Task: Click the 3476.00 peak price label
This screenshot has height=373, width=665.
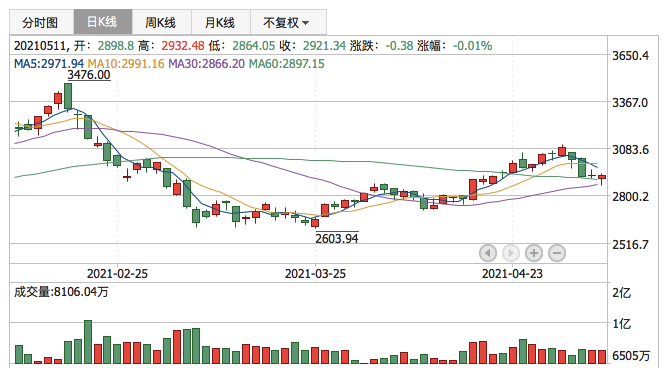Action: pos(89,75)
